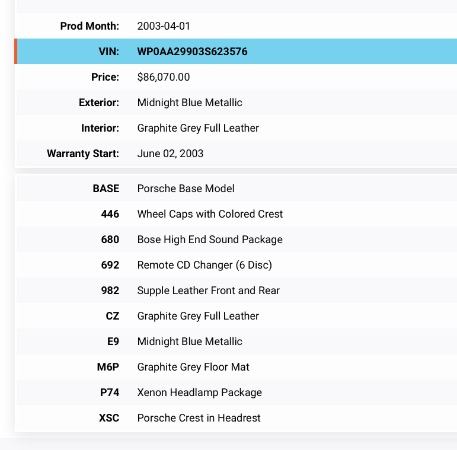
Task: Select E9 Midnight Blue Metallic row
Action: click(x=236, y=341)
